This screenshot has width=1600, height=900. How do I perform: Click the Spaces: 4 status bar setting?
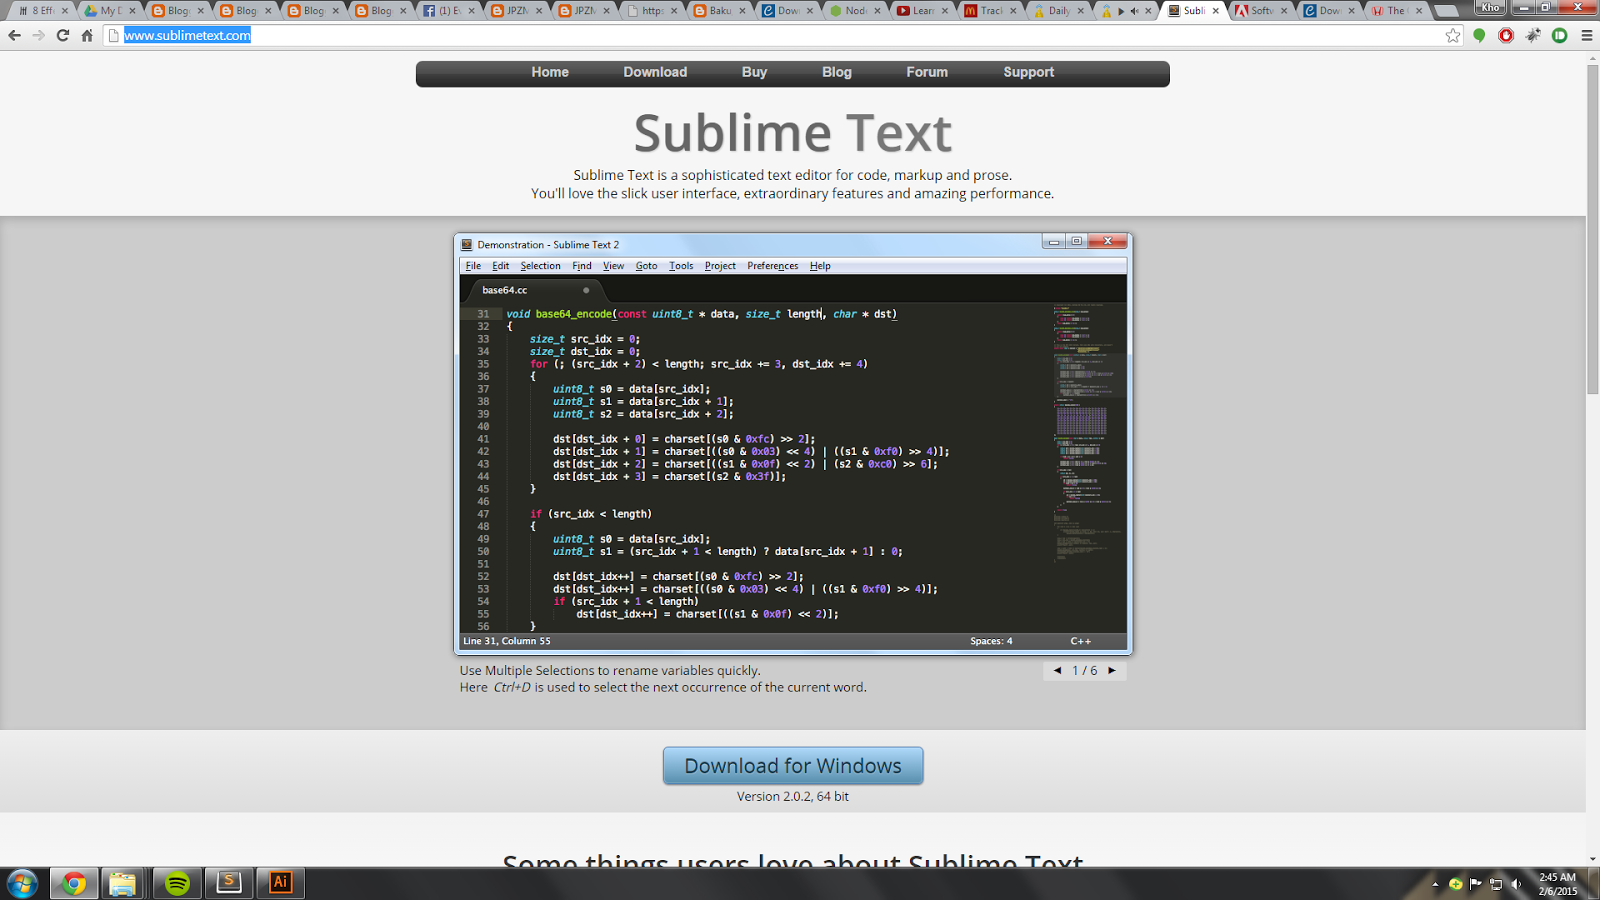(991, 641)
